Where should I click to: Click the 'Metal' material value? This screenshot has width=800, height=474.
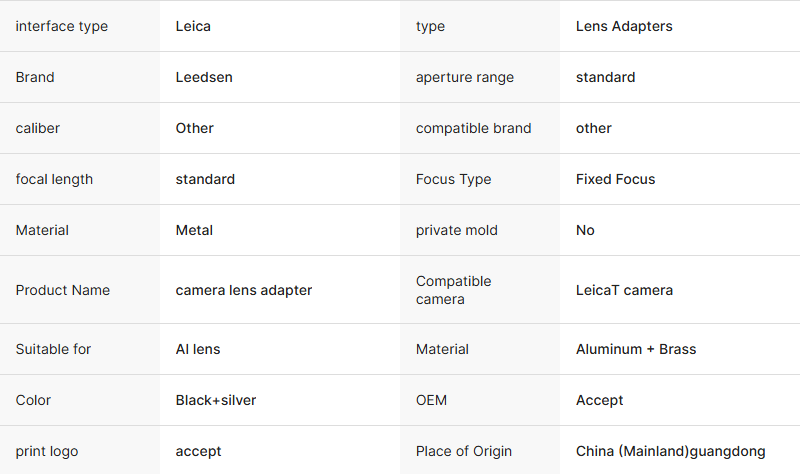(194, 230)
